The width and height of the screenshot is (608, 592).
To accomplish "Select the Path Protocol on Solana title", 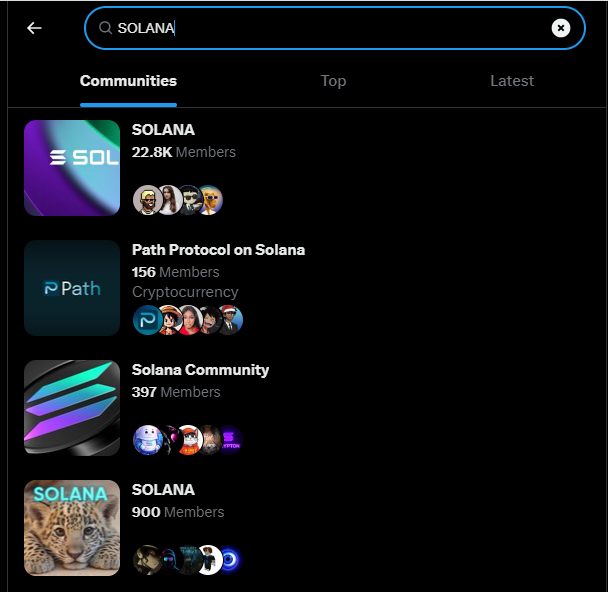I will pyautogui.click(x=218, y=250).
